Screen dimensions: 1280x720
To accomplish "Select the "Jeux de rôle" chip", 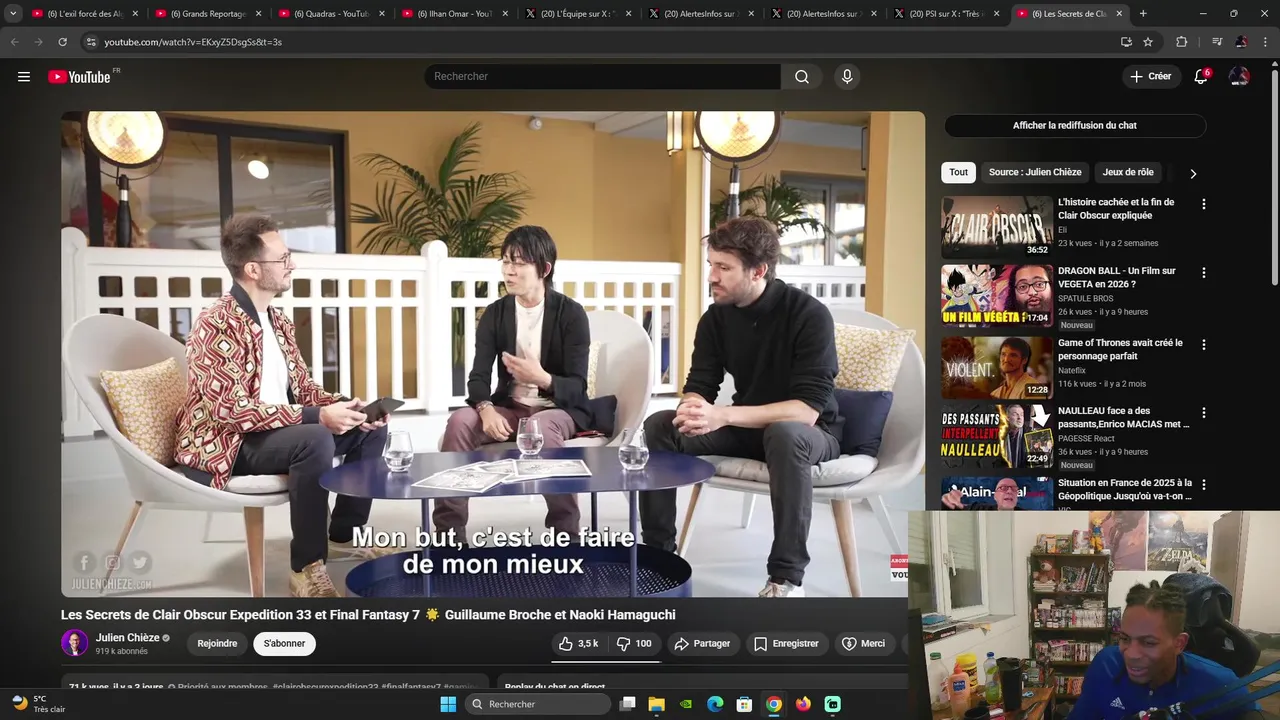I will pos(1128,172).
